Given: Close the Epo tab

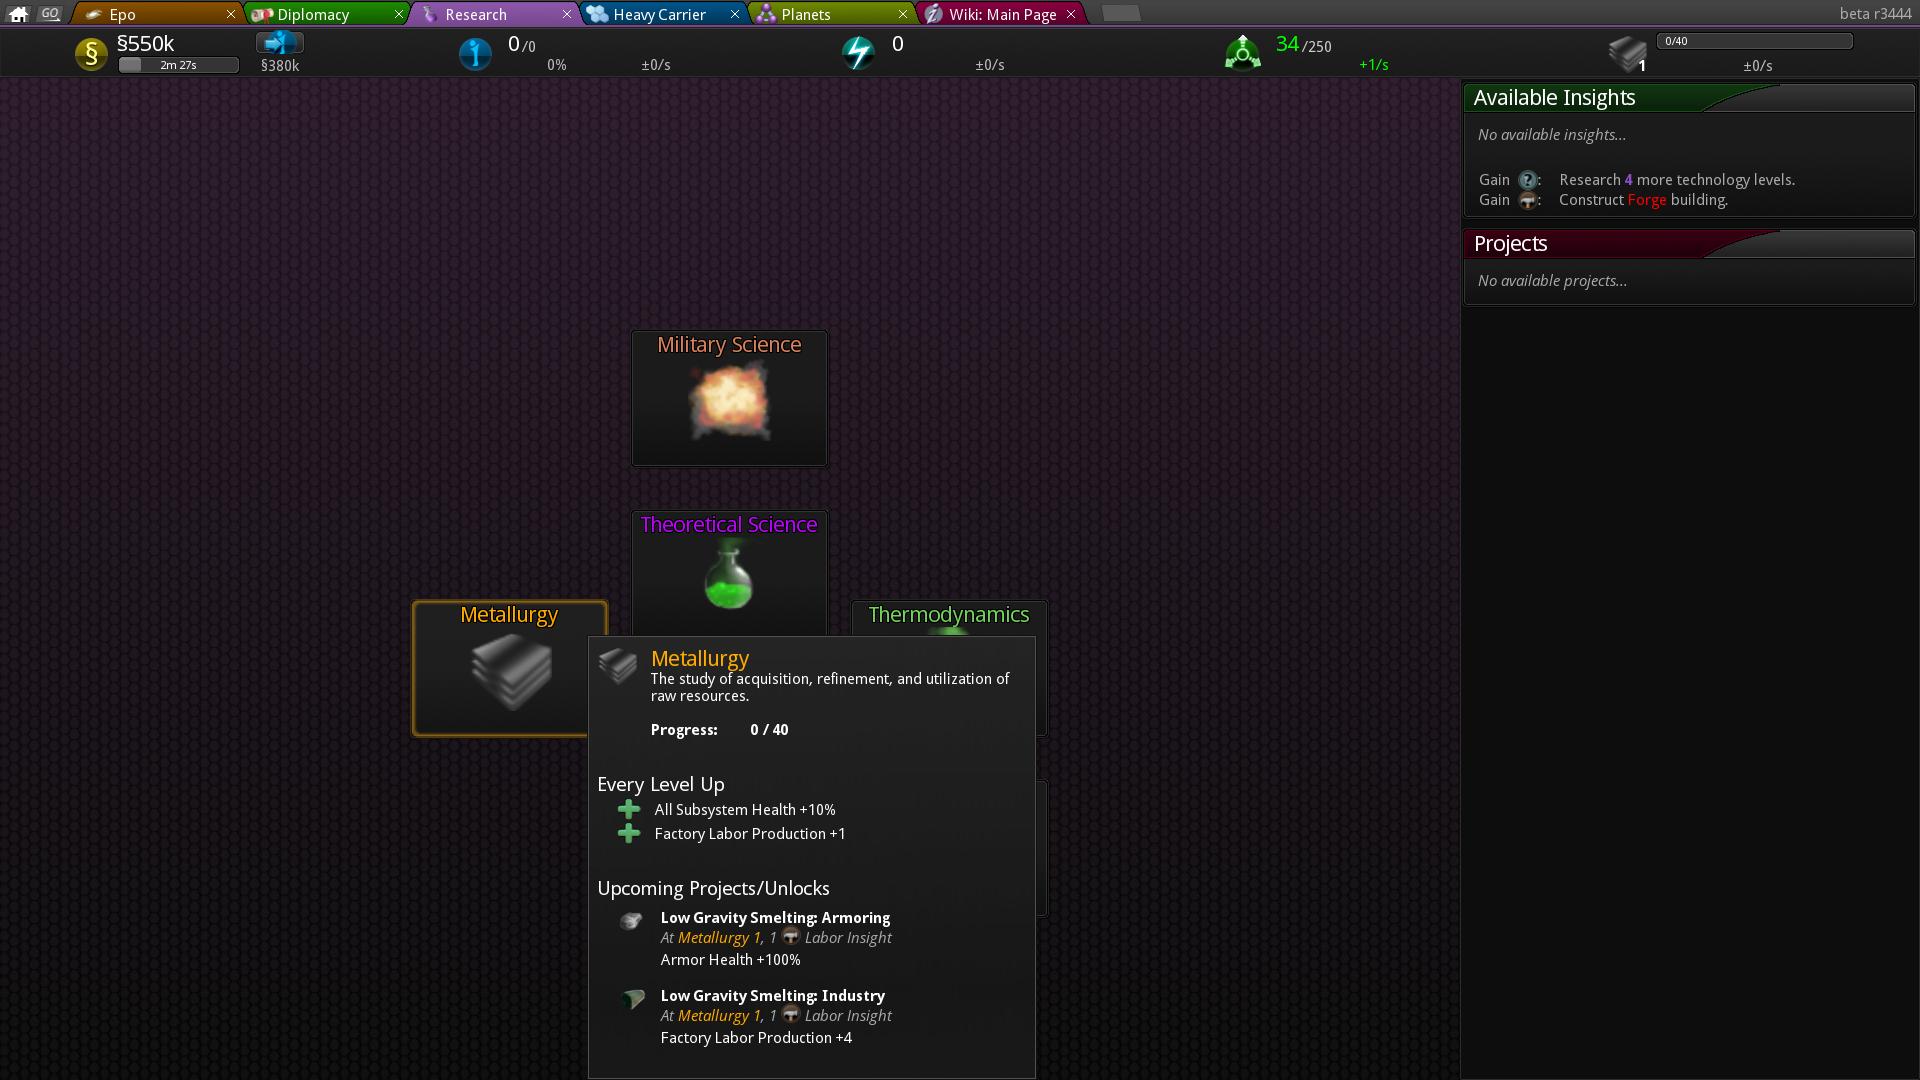Looking at the screenshot, I should coord(231,14).
